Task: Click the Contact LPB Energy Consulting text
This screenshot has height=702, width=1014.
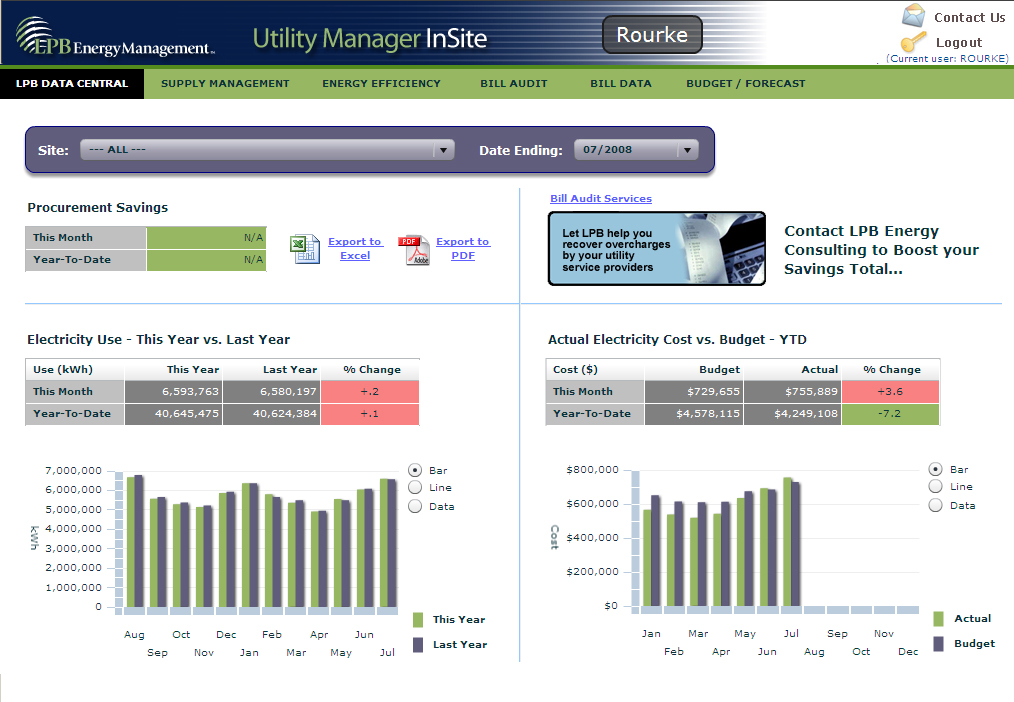Action: 881,250
